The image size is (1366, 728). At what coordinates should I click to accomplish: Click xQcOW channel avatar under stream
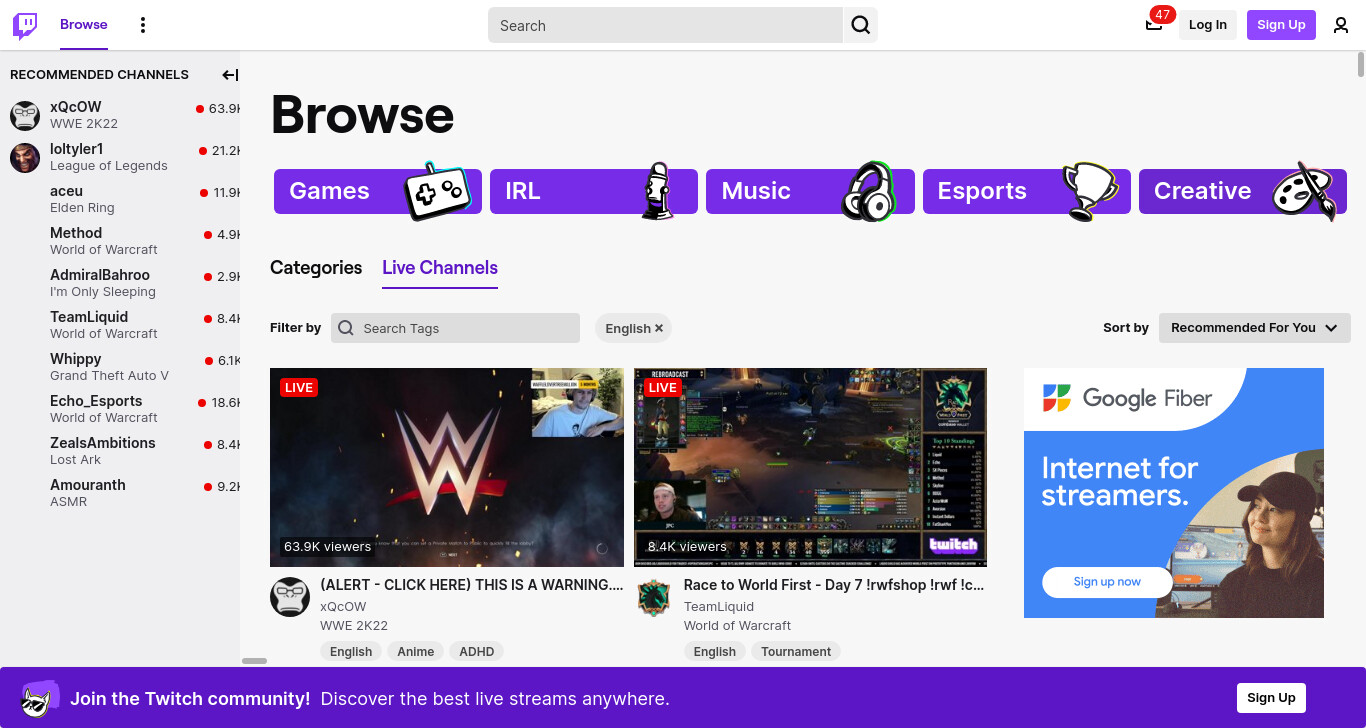[x=290, y=596]
